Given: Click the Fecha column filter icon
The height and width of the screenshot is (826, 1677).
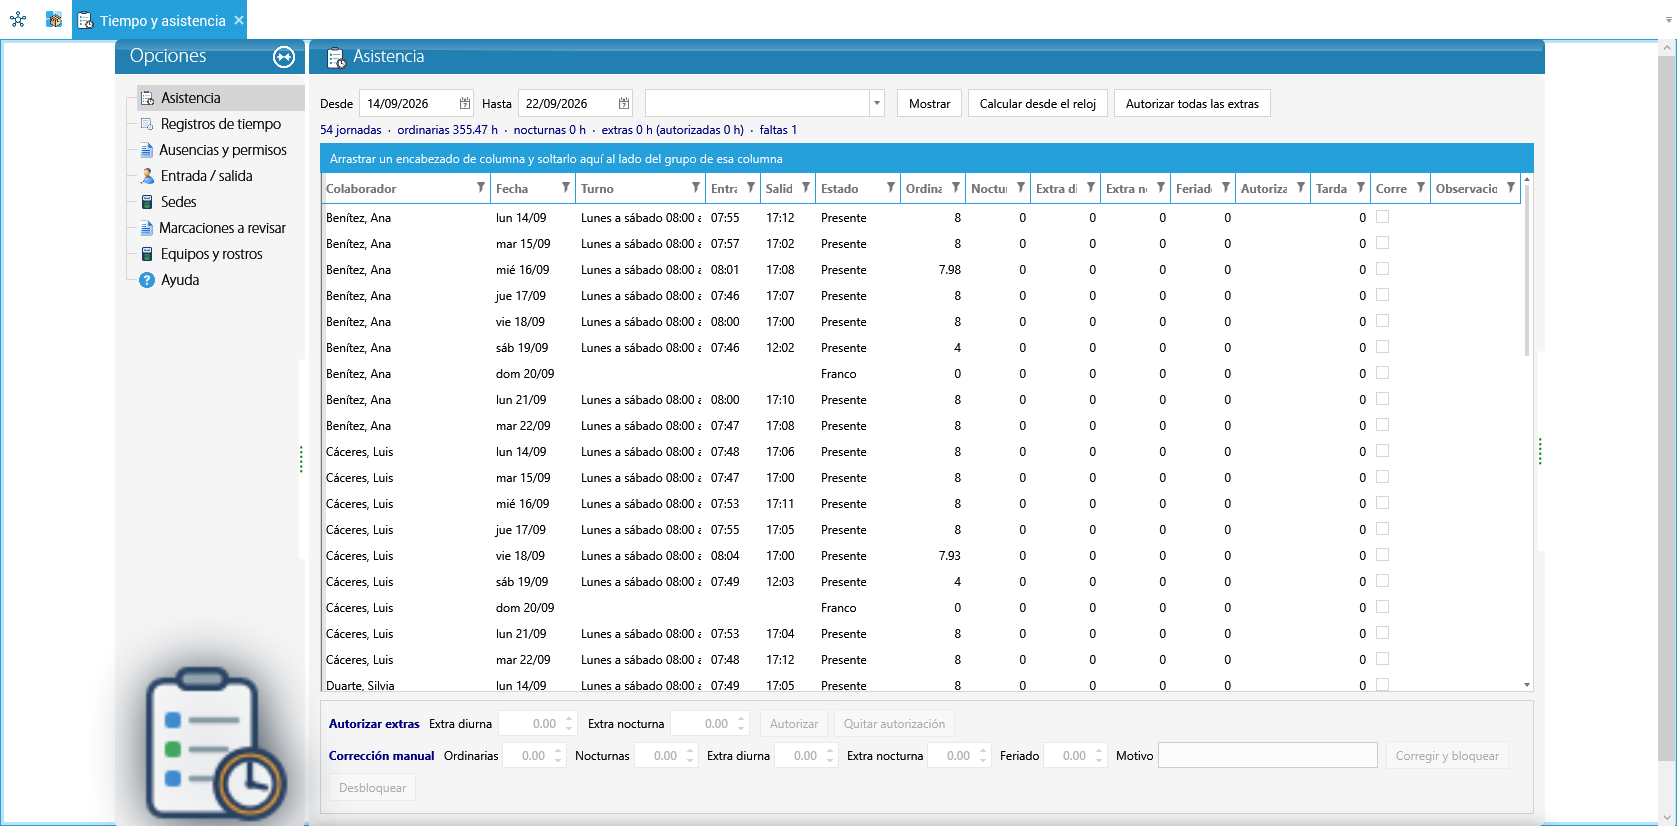Looking at the screenshot, I should (566, 187).
